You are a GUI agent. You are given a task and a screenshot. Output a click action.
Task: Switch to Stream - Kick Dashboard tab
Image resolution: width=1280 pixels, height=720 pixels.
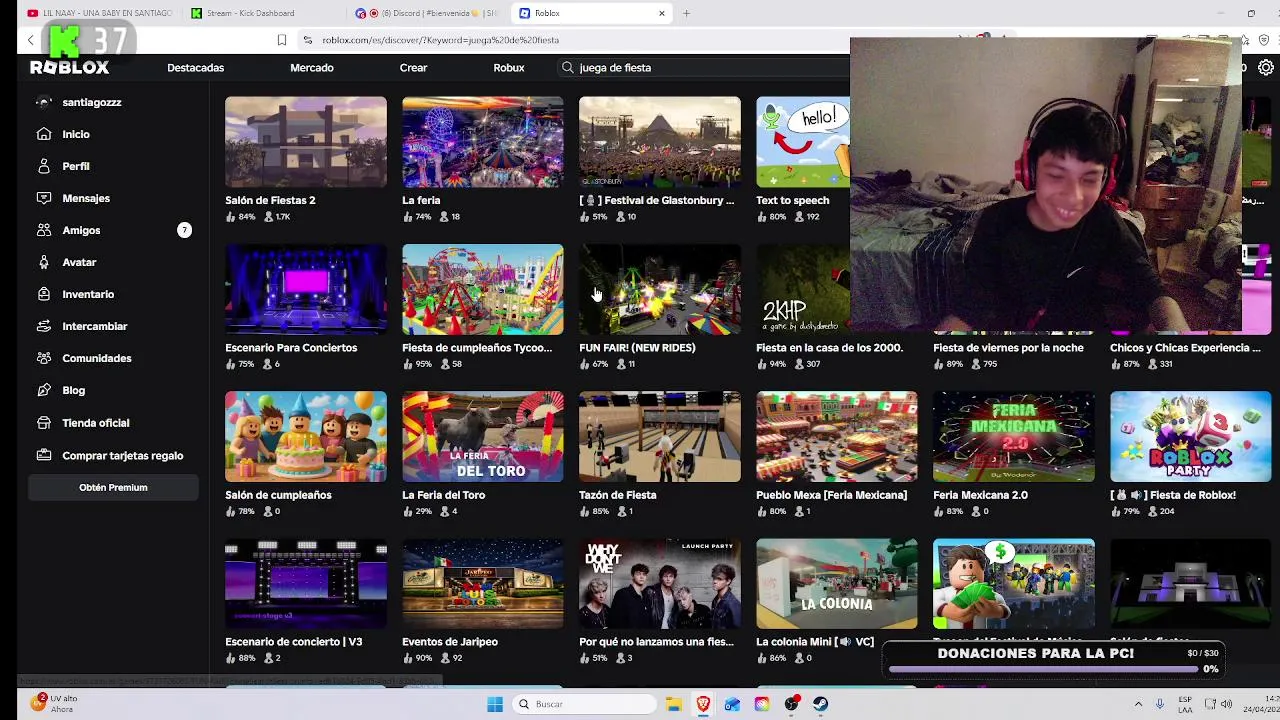(x=263, y=13)
